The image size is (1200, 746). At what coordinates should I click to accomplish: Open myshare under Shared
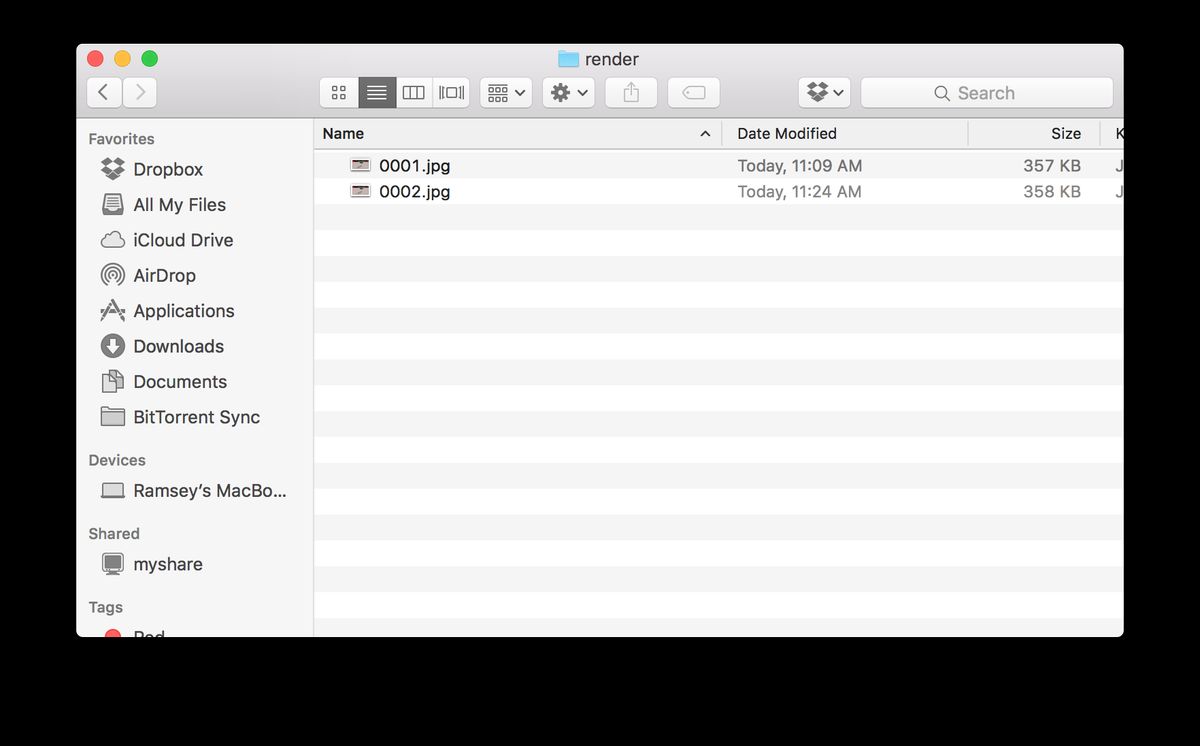[x=167, y=565]
